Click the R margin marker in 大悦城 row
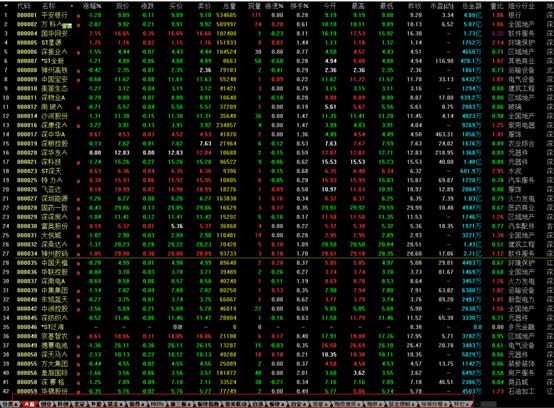 click(78, 237)
